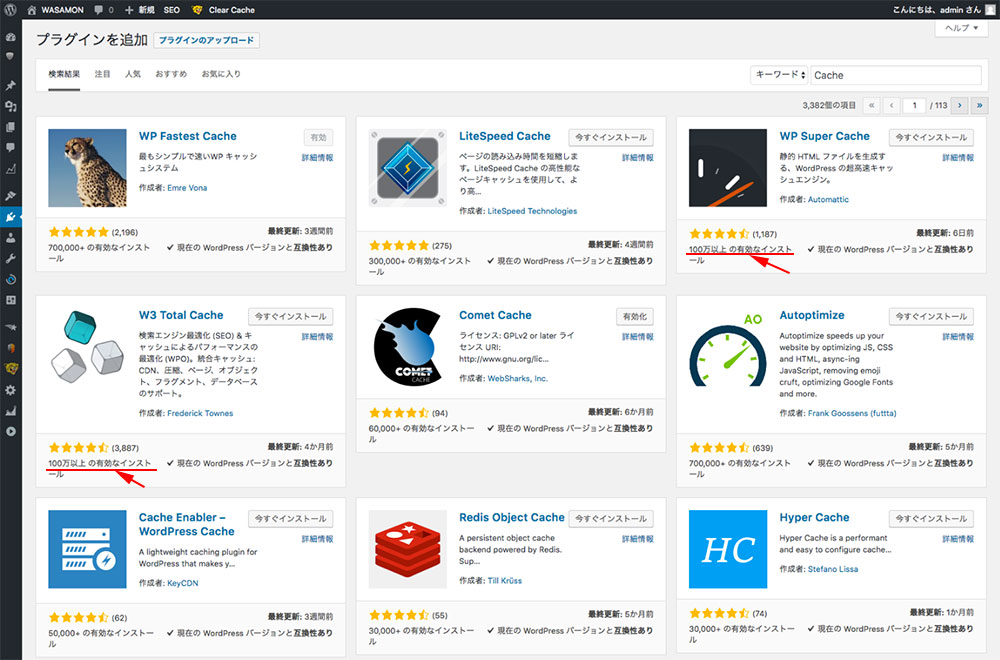Open Tools wrench sidebar icon
Viewport: 1000px width, 660px height.
[x=10, y=258]
